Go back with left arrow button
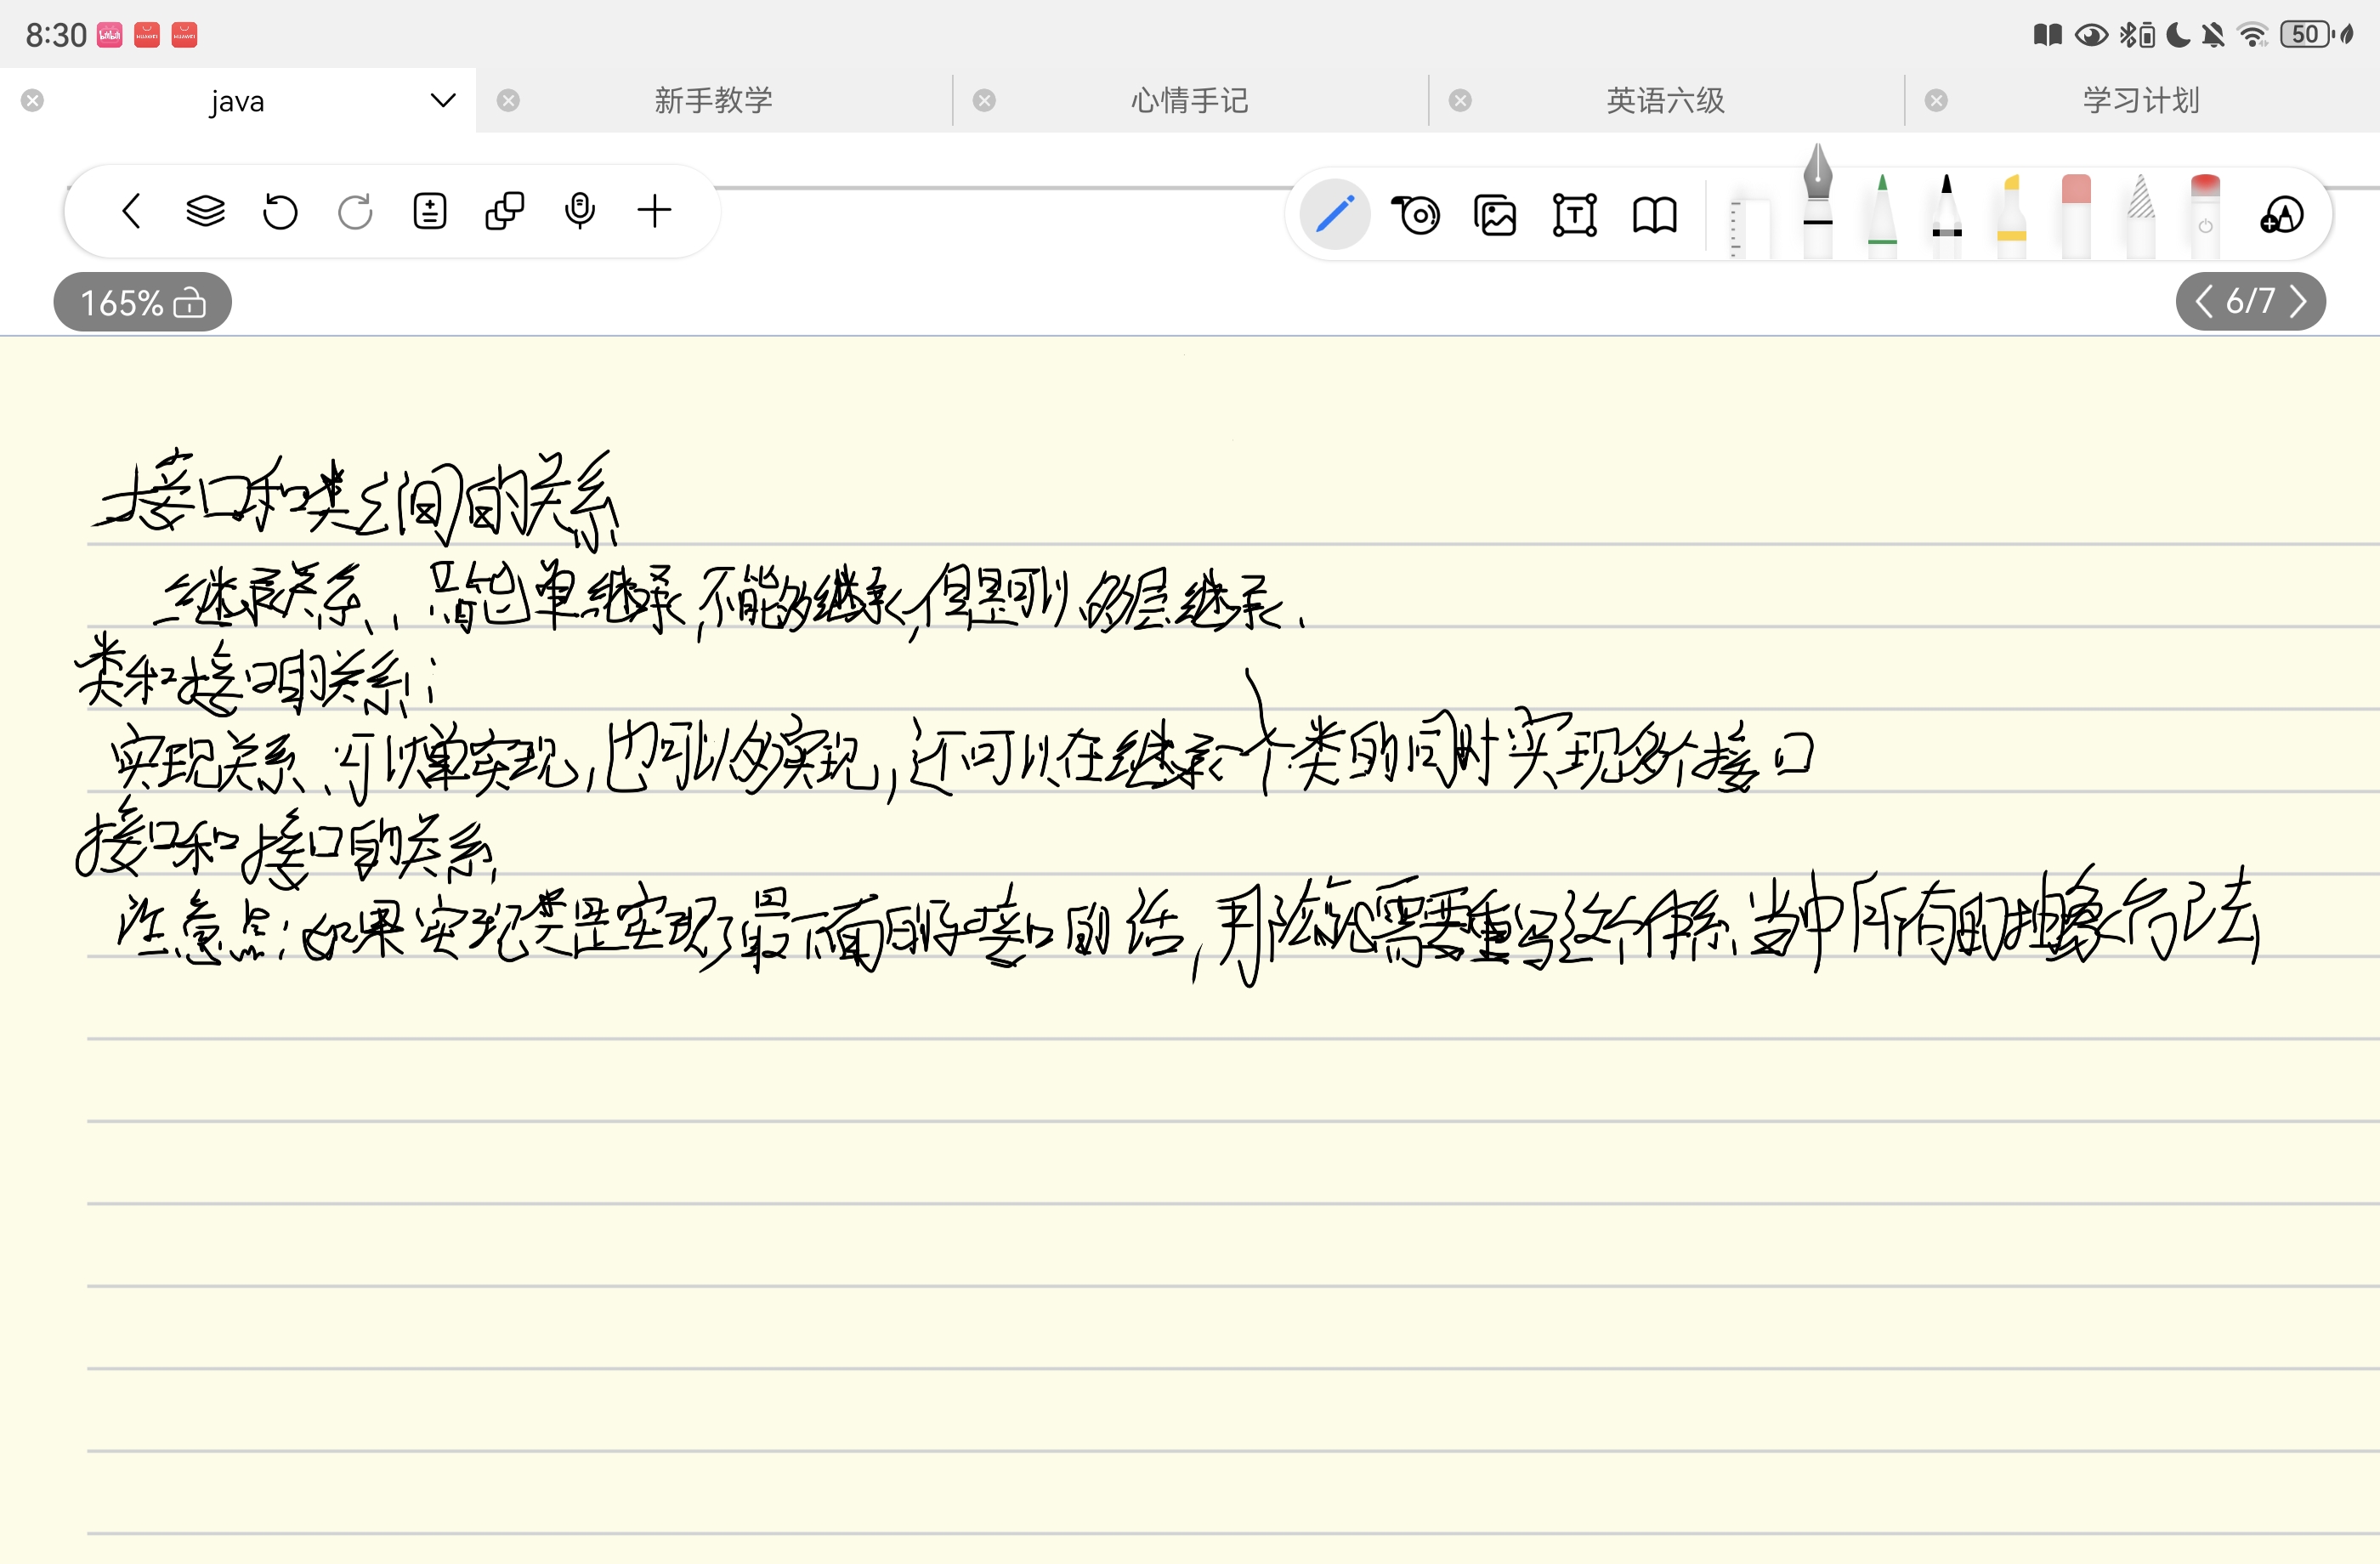Viewport: 2380px width, 1564px height. 131,211
